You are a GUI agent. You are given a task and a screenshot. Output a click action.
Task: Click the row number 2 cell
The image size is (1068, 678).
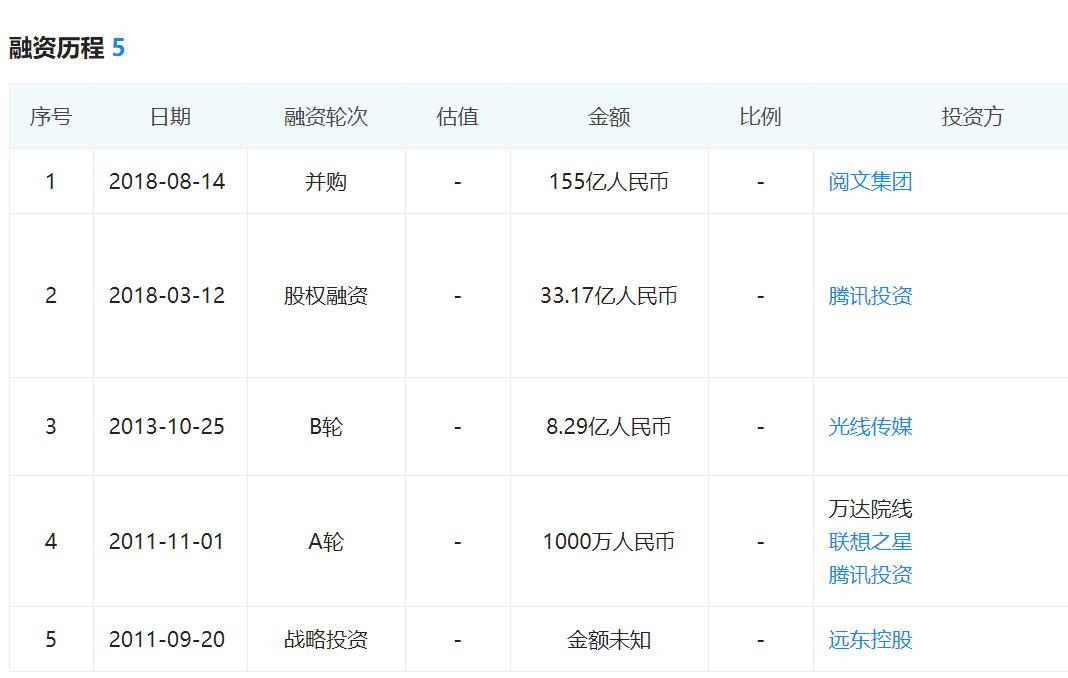click(51, 296)
